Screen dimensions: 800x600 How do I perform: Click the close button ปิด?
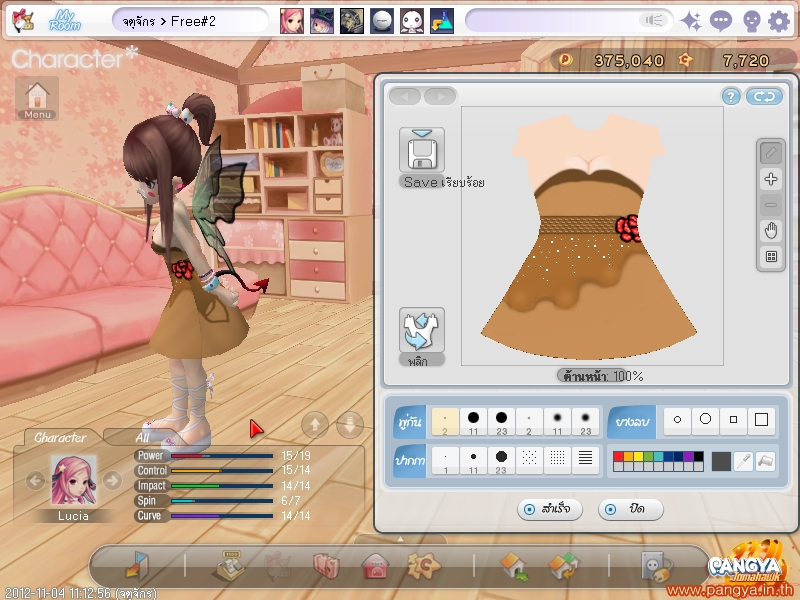pyautogui.click(x=631, y=509)
